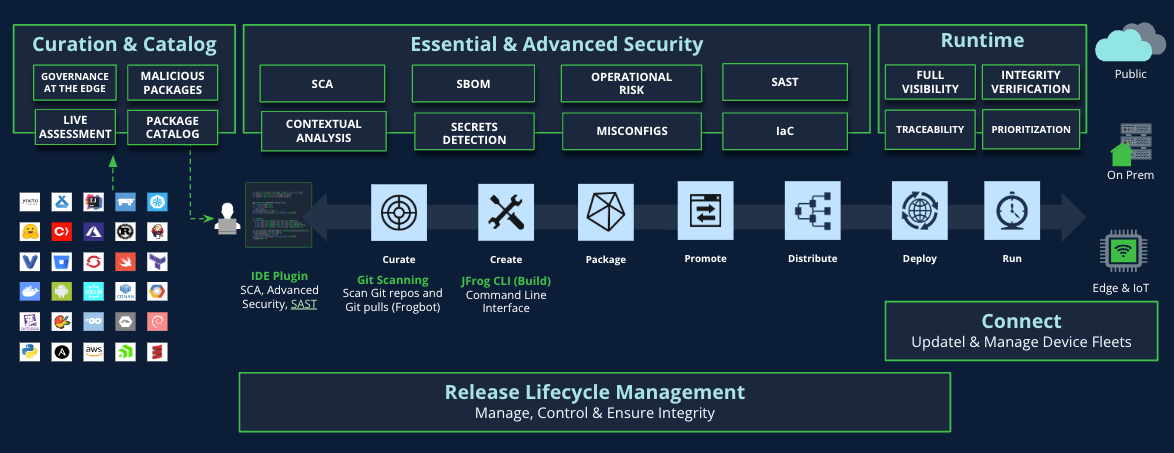Screen dimensions: 1174x453
Task: Click the red OpenShift logo
Action: tap(94, 261)
